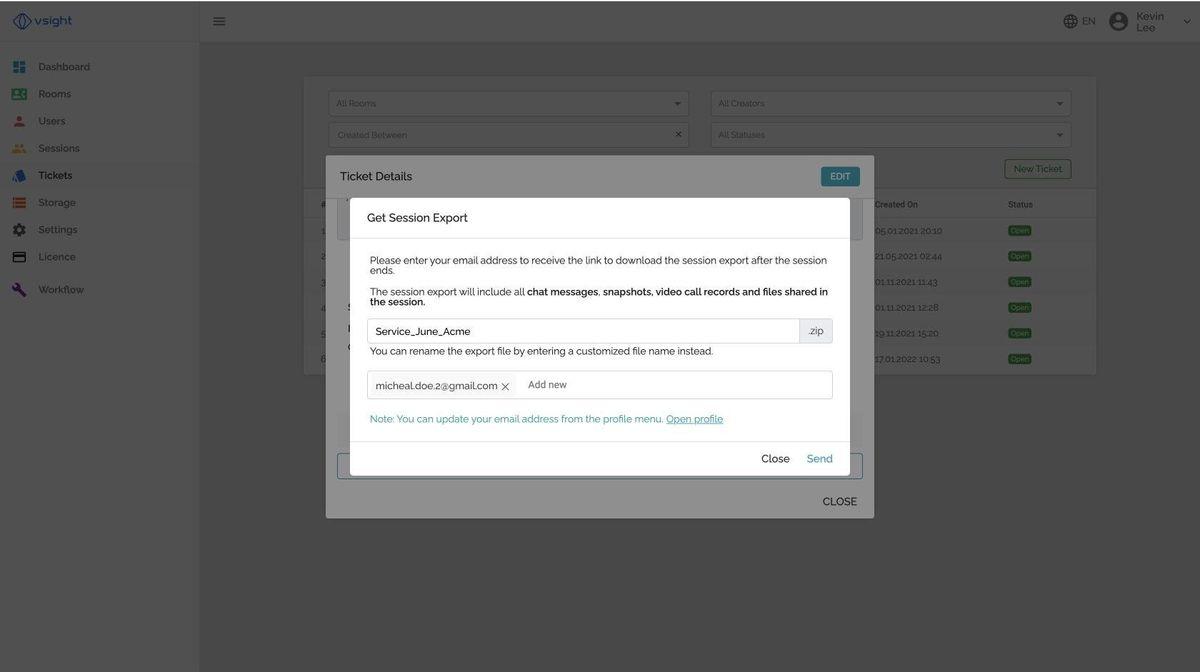The width and height of the screenshot is (1200, 672).
Task: Click the vsight logo
Action: point(42,21)
